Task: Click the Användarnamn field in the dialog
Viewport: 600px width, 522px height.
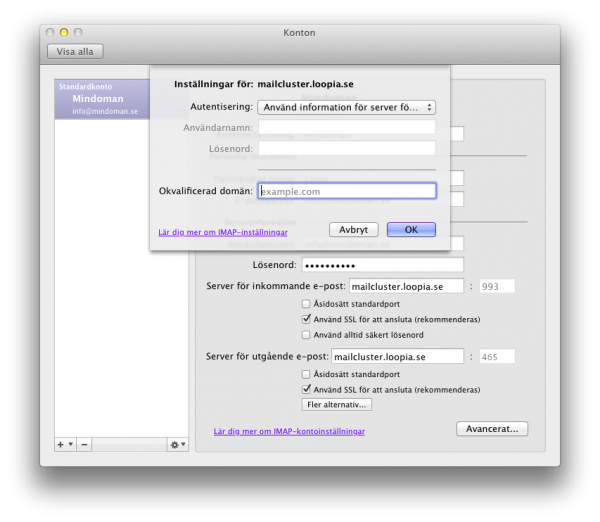Action: [x=347, y=127]
